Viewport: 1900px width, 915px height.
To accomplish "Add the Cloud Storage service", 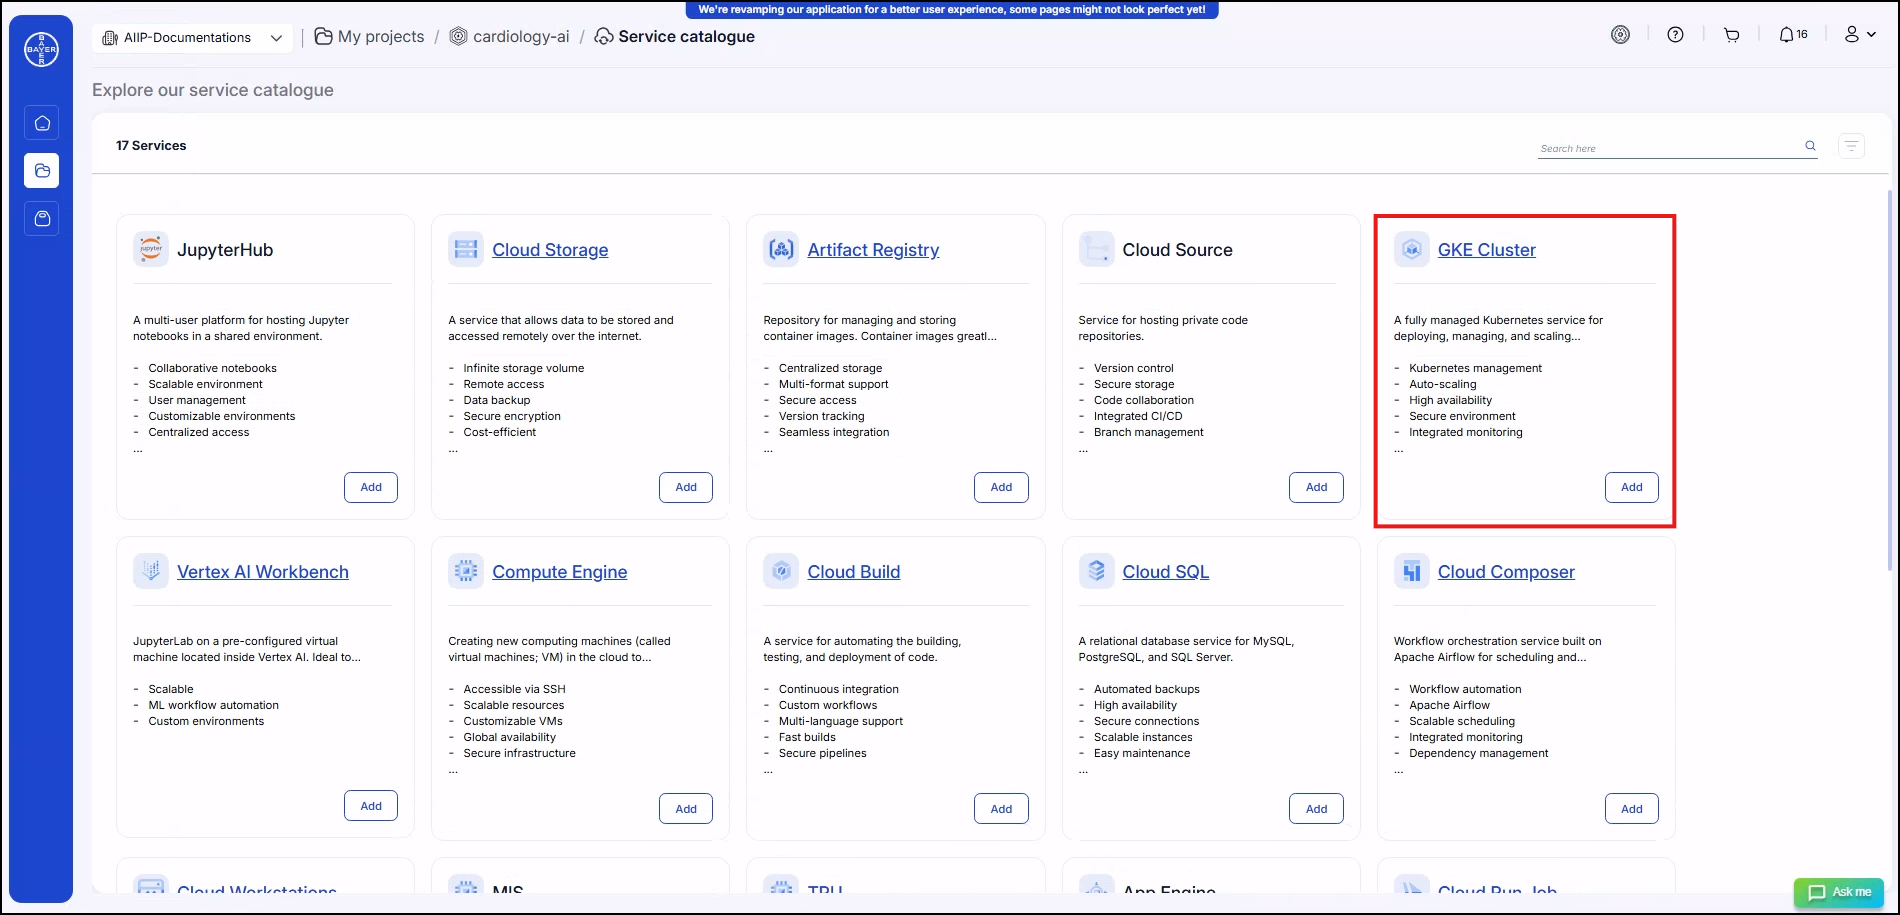I will 686,487.
